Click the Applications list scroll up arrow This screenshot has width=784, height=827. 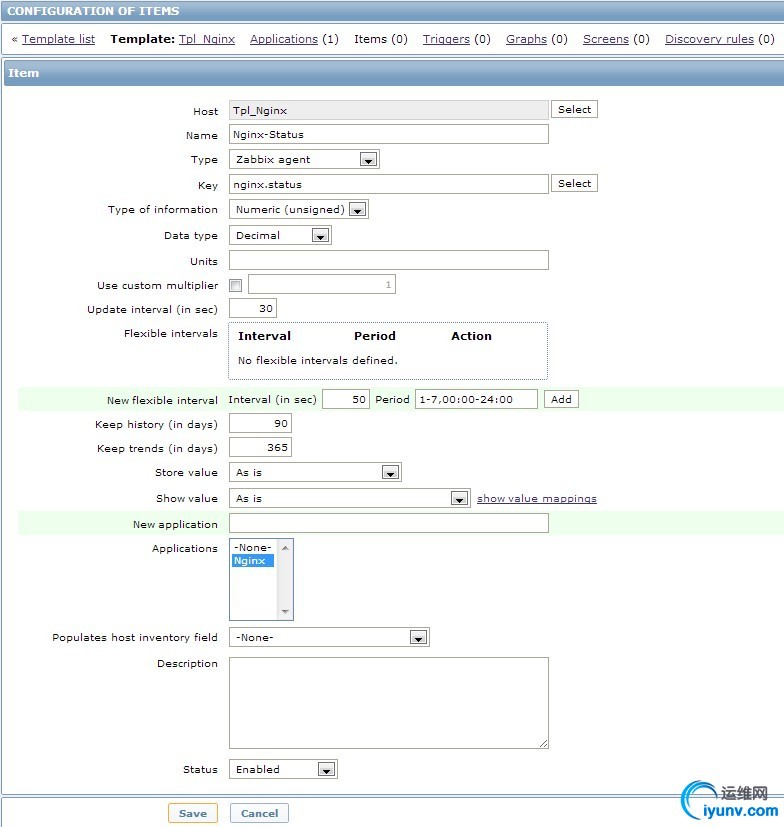tap(285, 548)
